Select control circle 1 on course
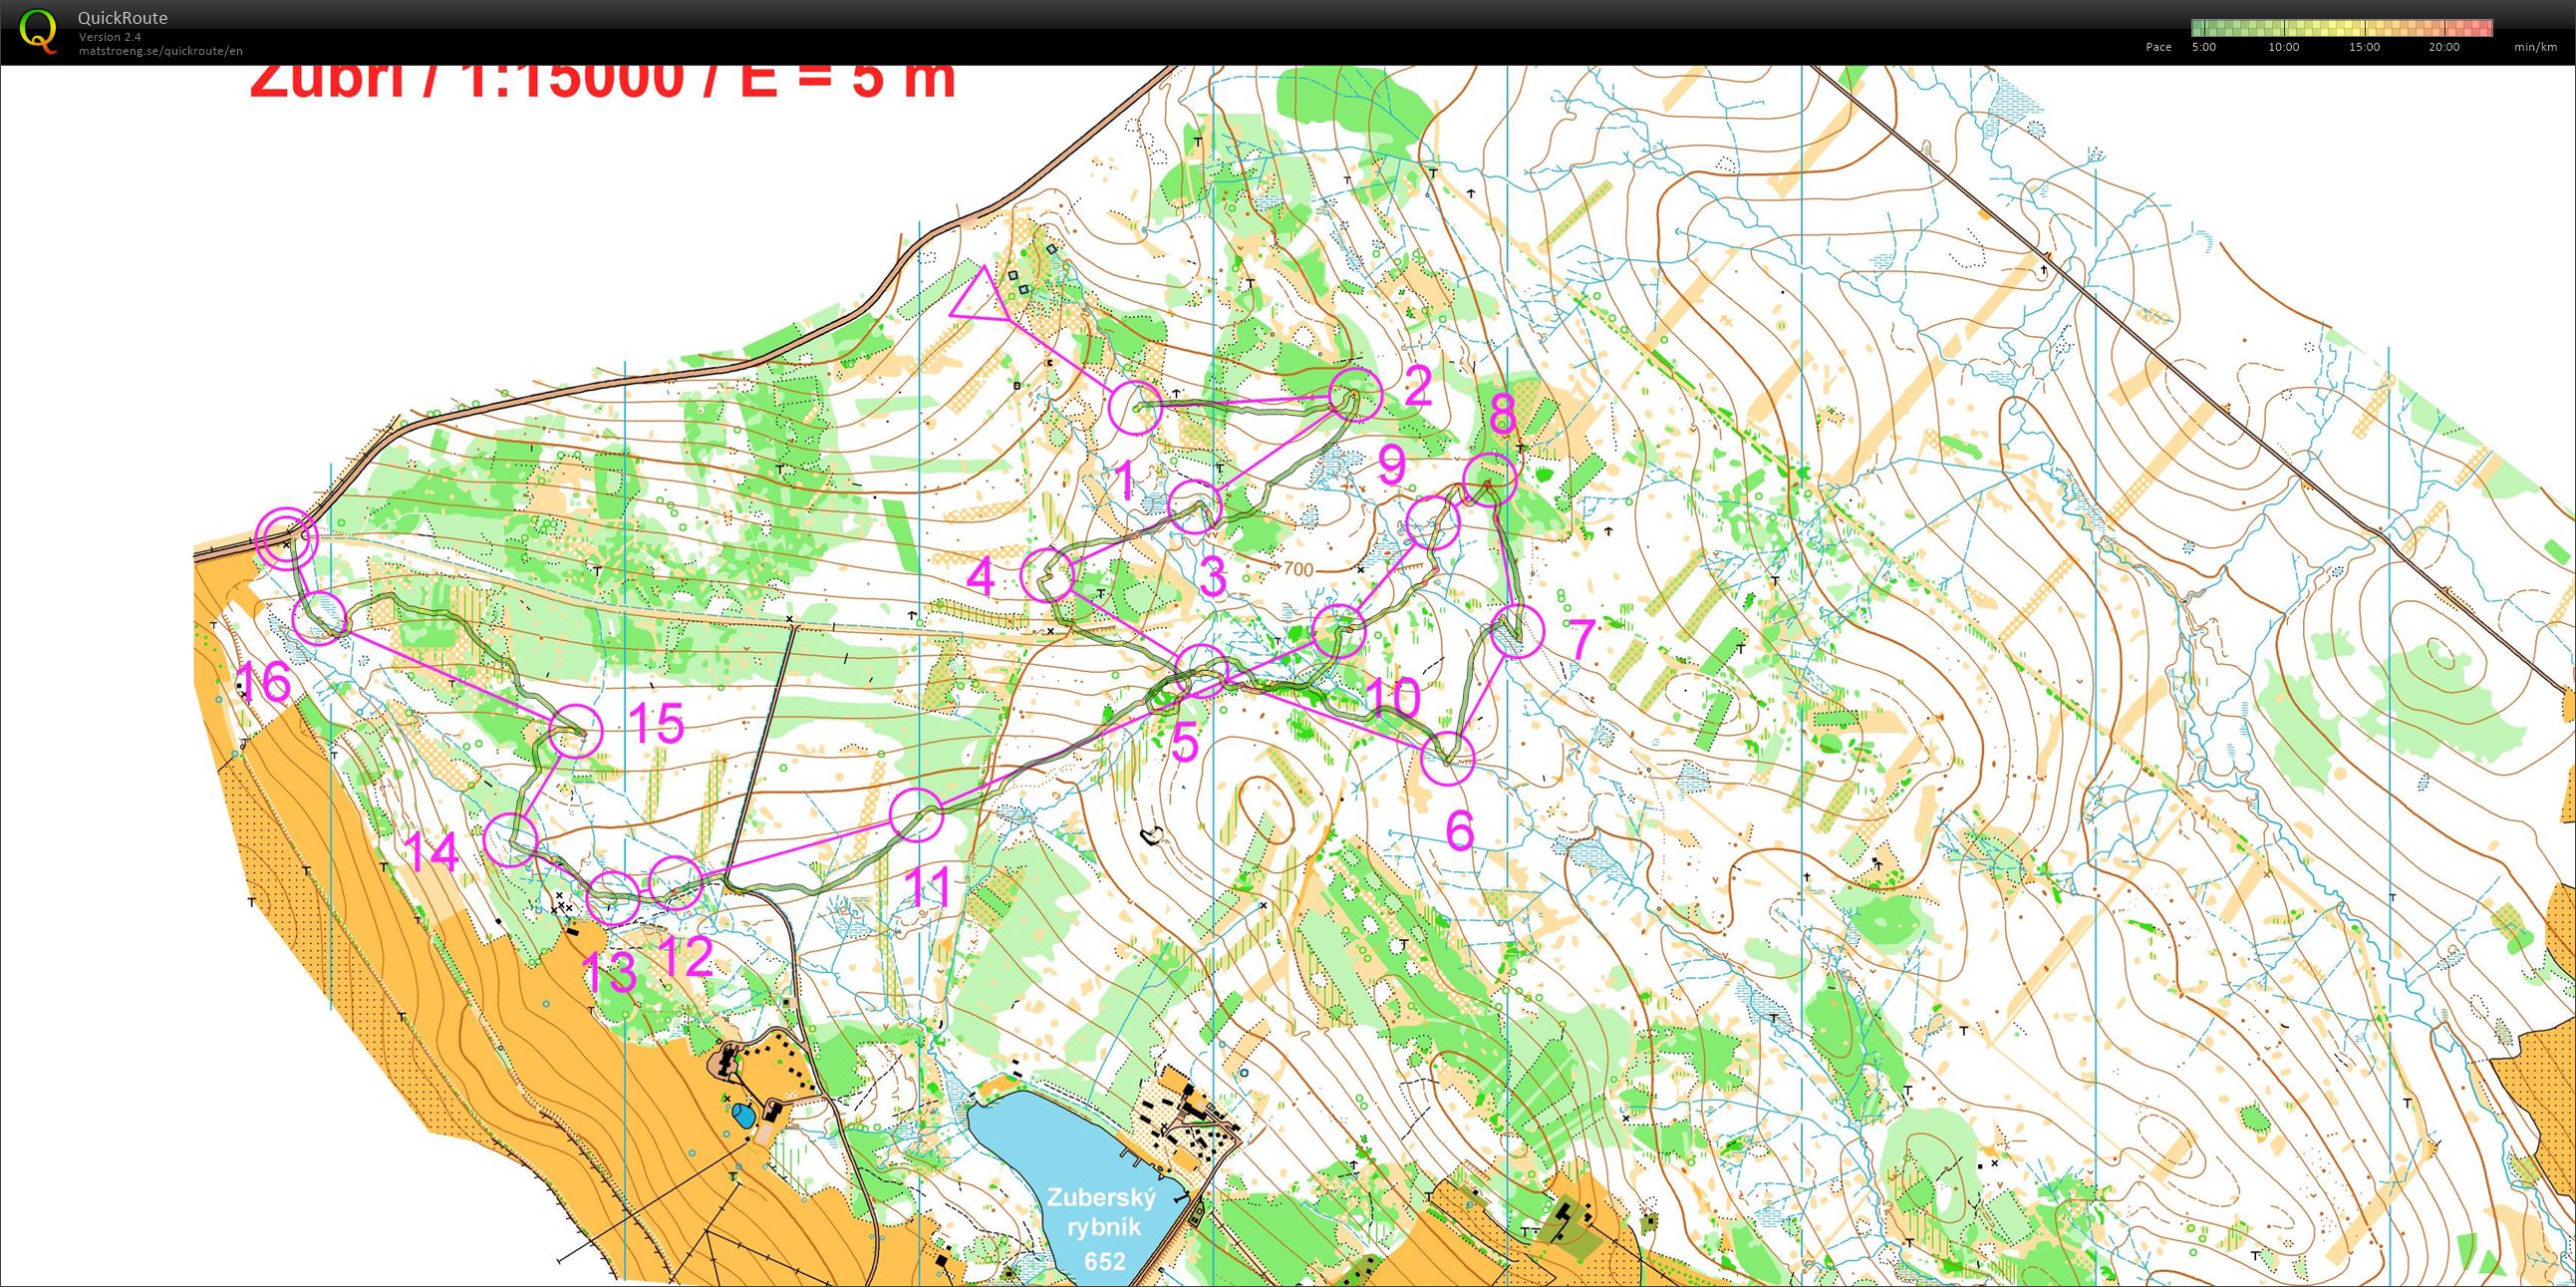 [1136, 408]
